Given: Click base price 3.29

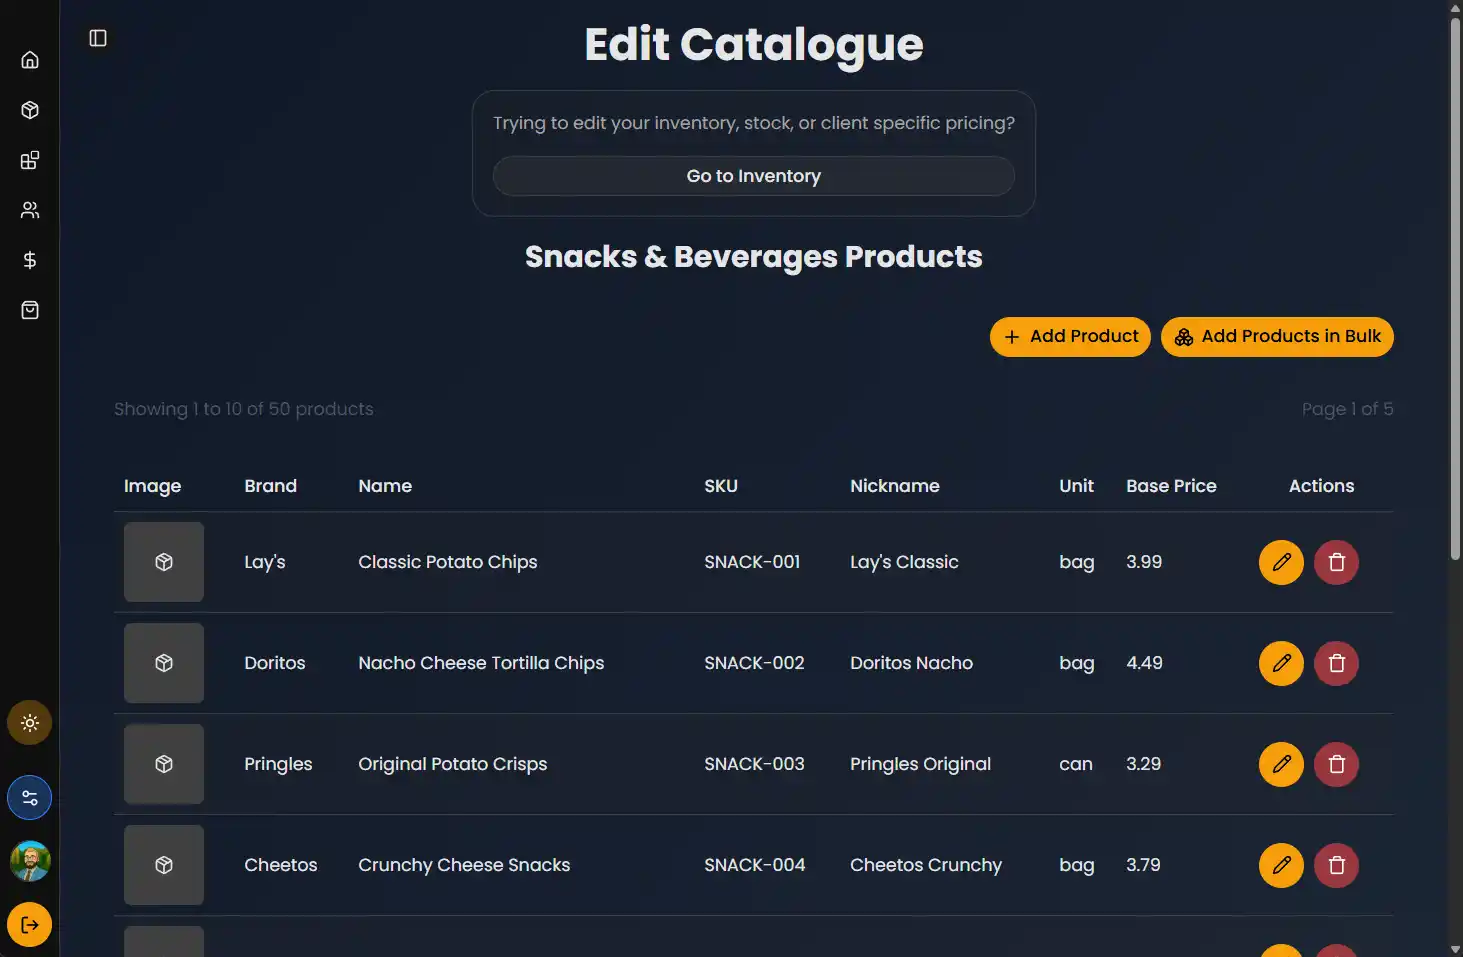Looking at the screenshot, I should pyautogui.click(x=1143, y=764).
